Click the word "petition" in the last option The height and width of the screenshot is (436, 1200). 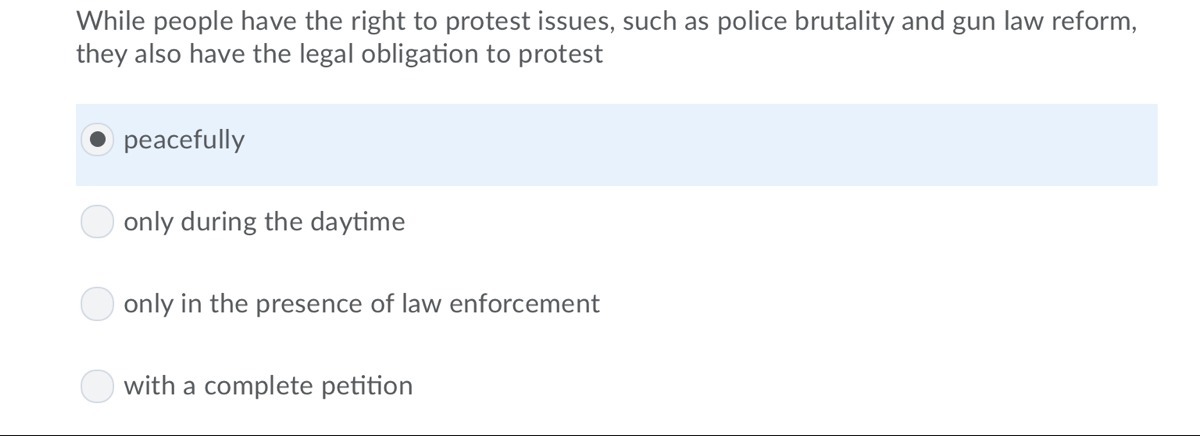(366, 386)
